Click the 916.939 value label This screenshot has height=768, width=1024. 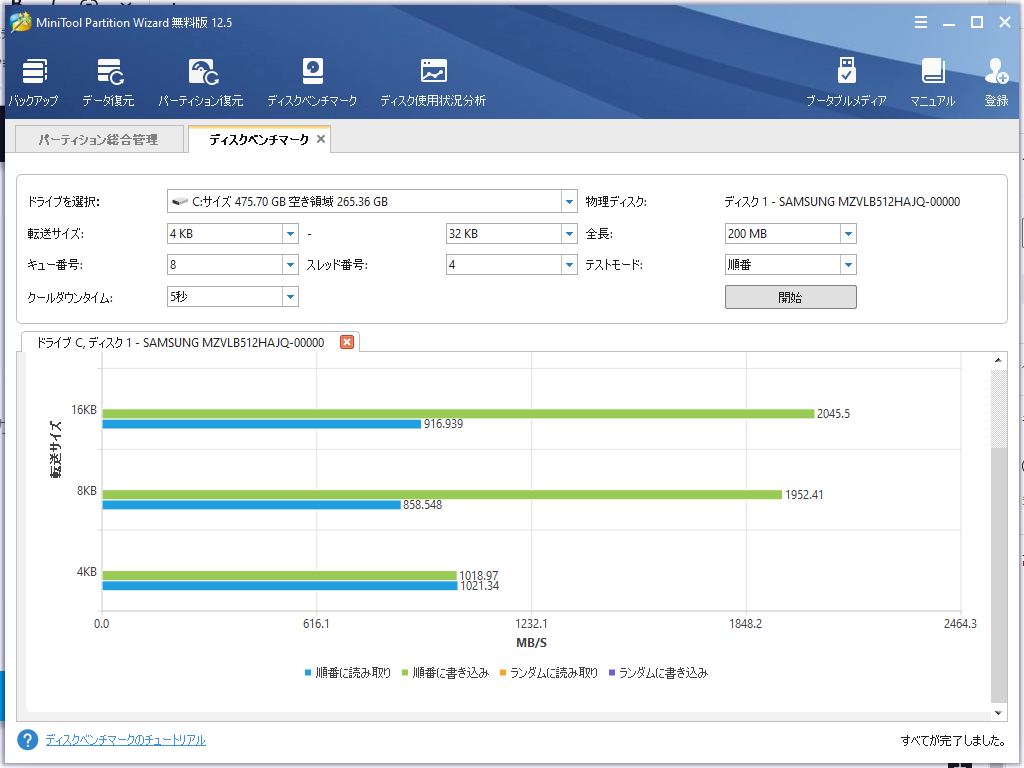443,424
